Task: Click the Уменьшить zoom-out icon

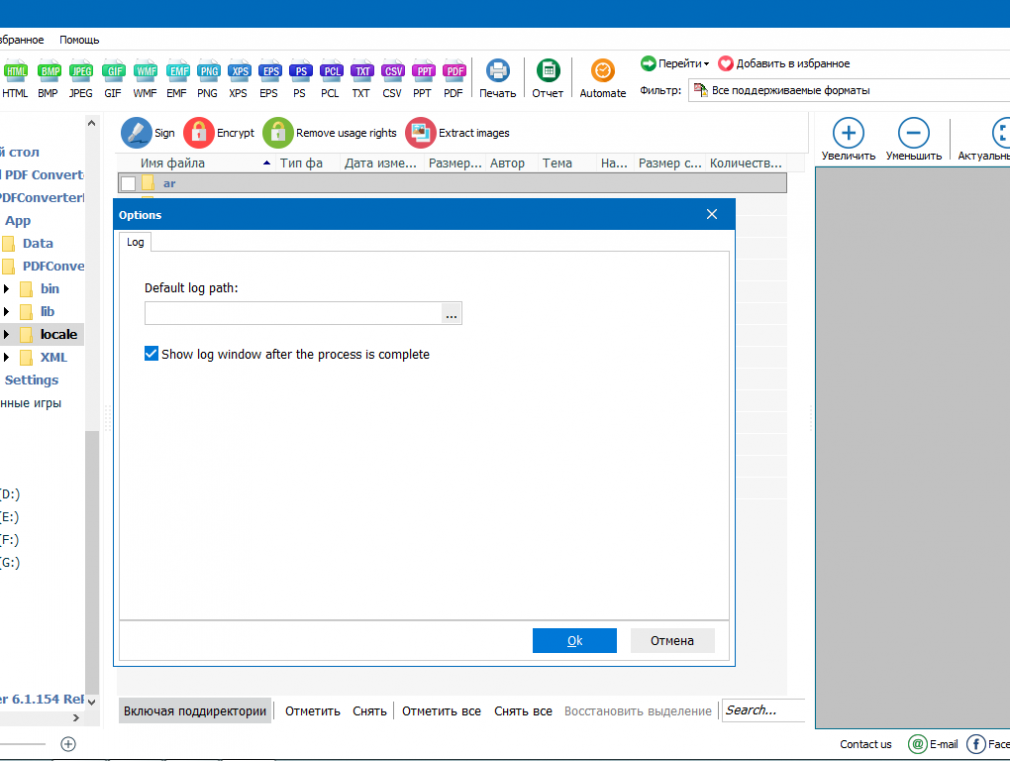Action: (913, 133)
